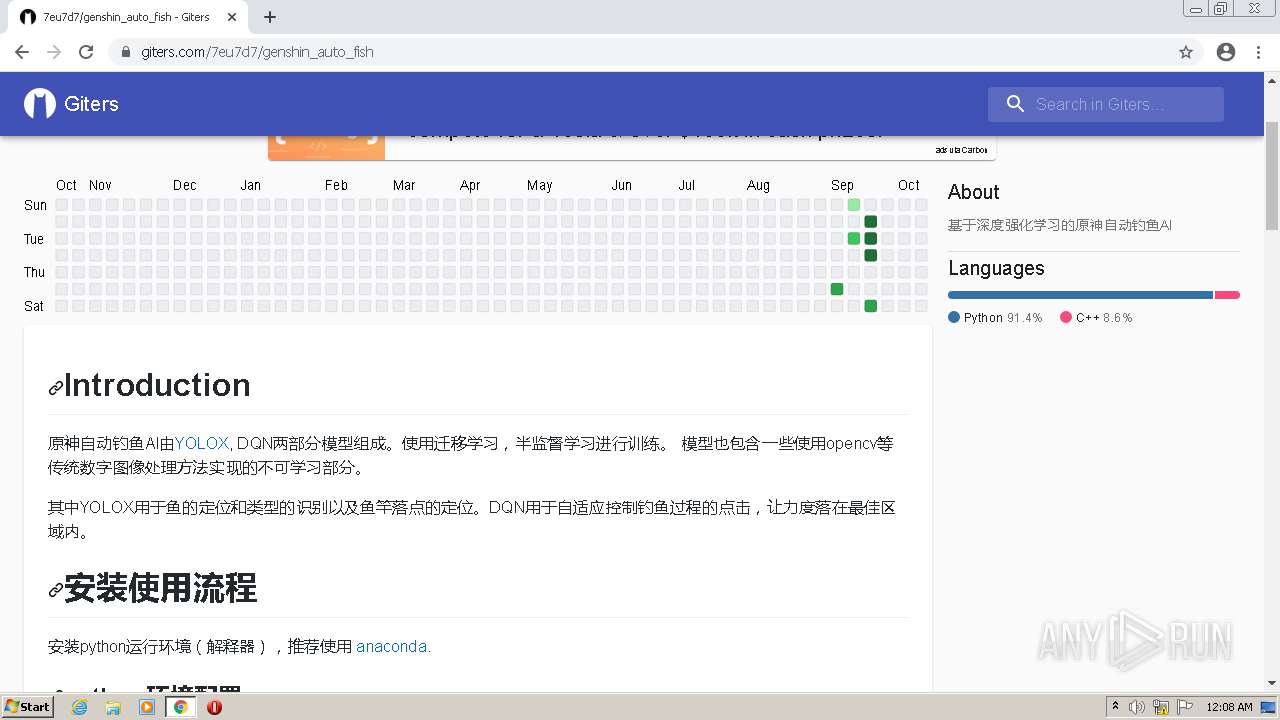Go forward with browser forward arrow
The height and width of the screenshot is (720, 1280).
(x=54, y=52)
